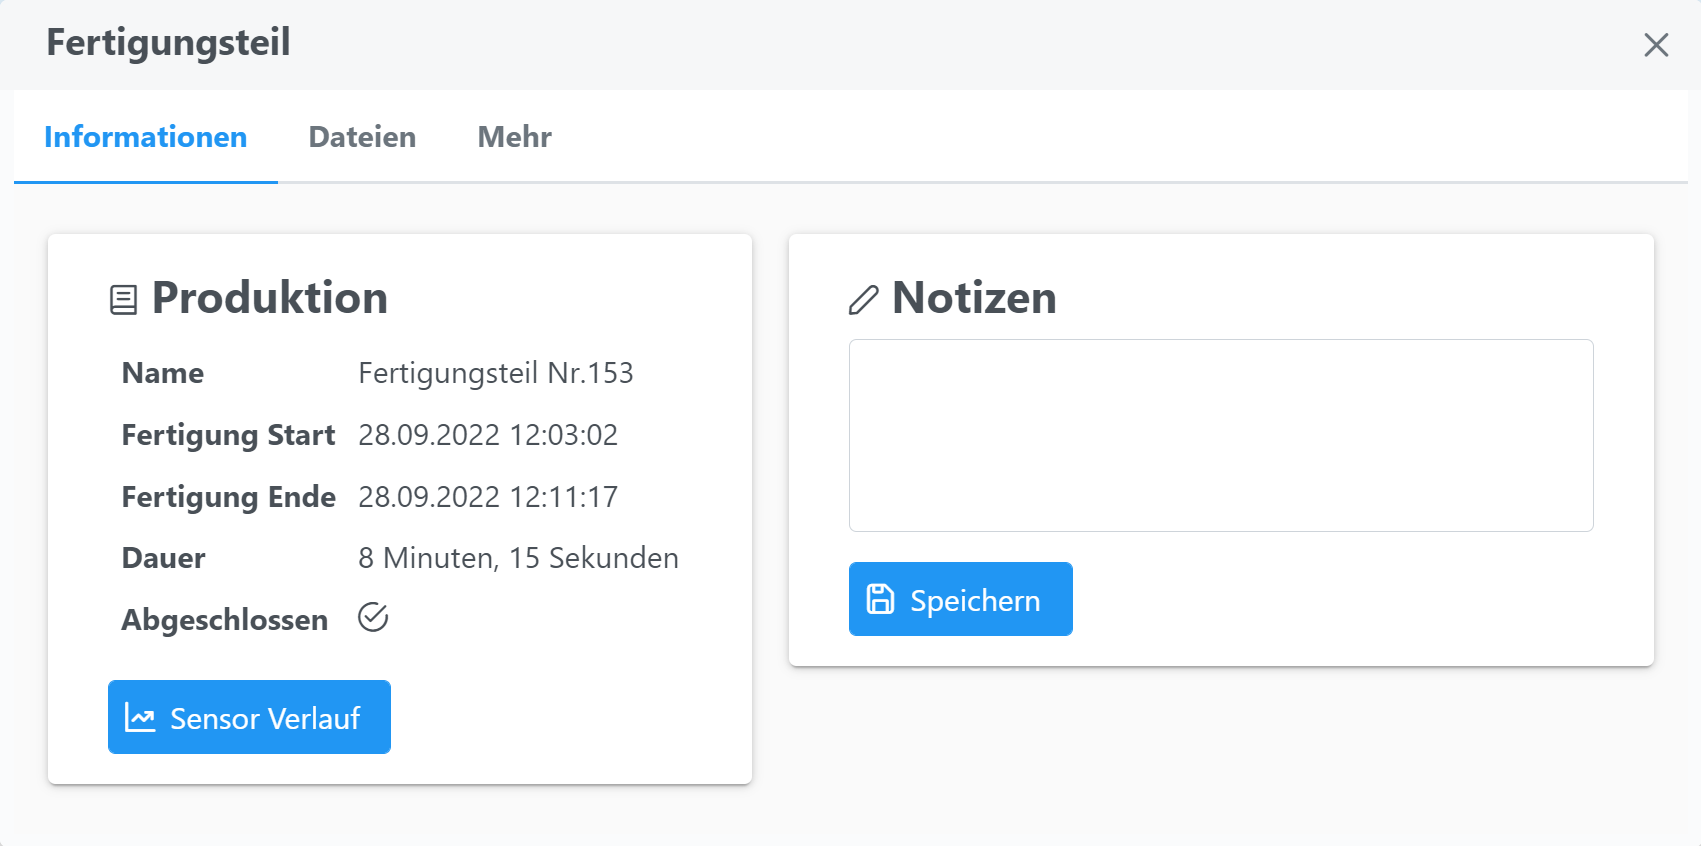1701x846 pixels.
Task: Select the Mehr tab
Action: pyautogui.click(x=514, y=137)
